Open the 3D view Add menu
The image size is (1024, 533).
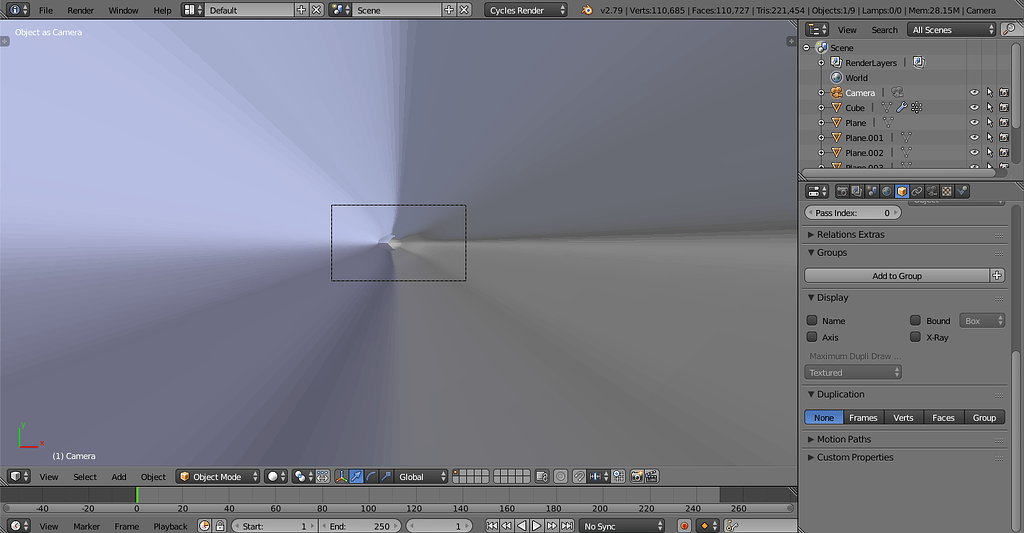119,477
